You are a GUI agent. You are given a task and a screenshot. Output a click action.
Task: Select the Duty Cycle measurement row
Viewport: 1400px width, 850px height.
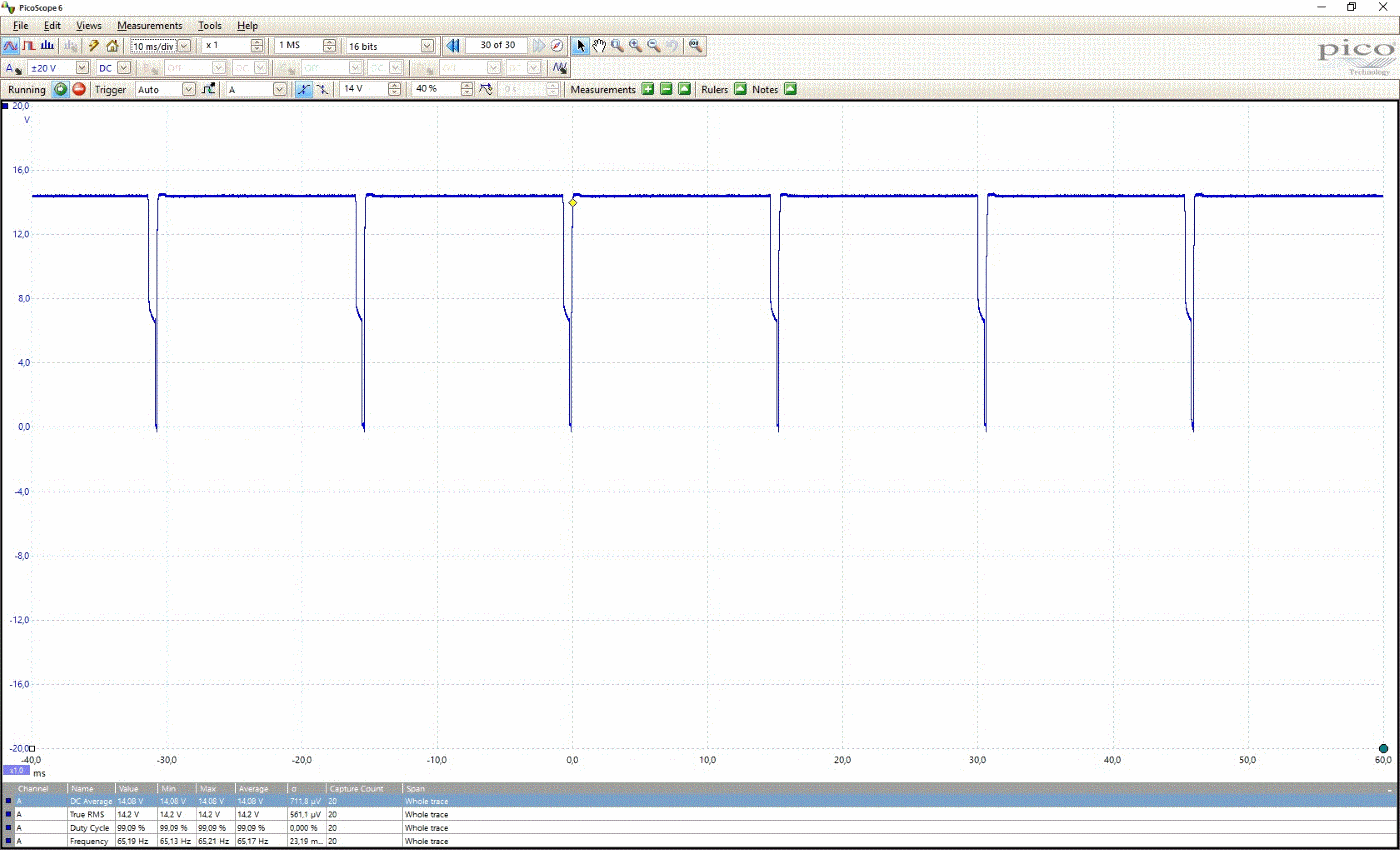[x=700, y=828]
